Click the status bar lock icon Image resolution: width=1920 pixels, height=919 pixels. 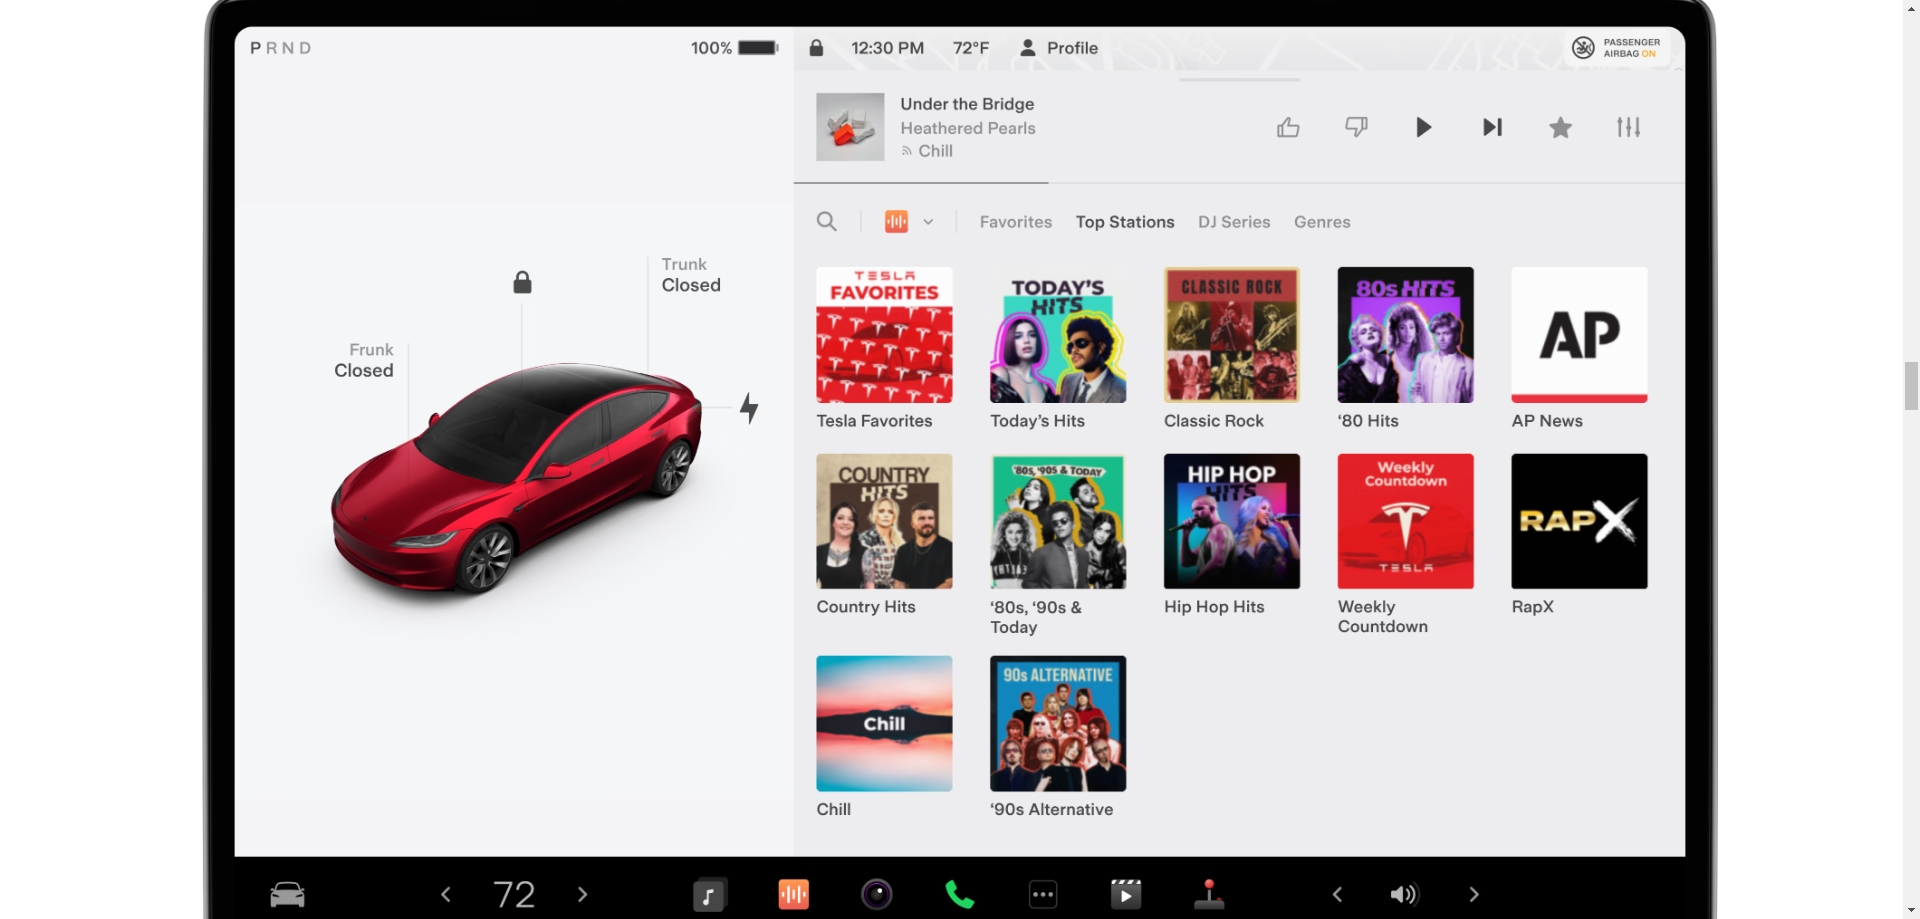point(816,47)
